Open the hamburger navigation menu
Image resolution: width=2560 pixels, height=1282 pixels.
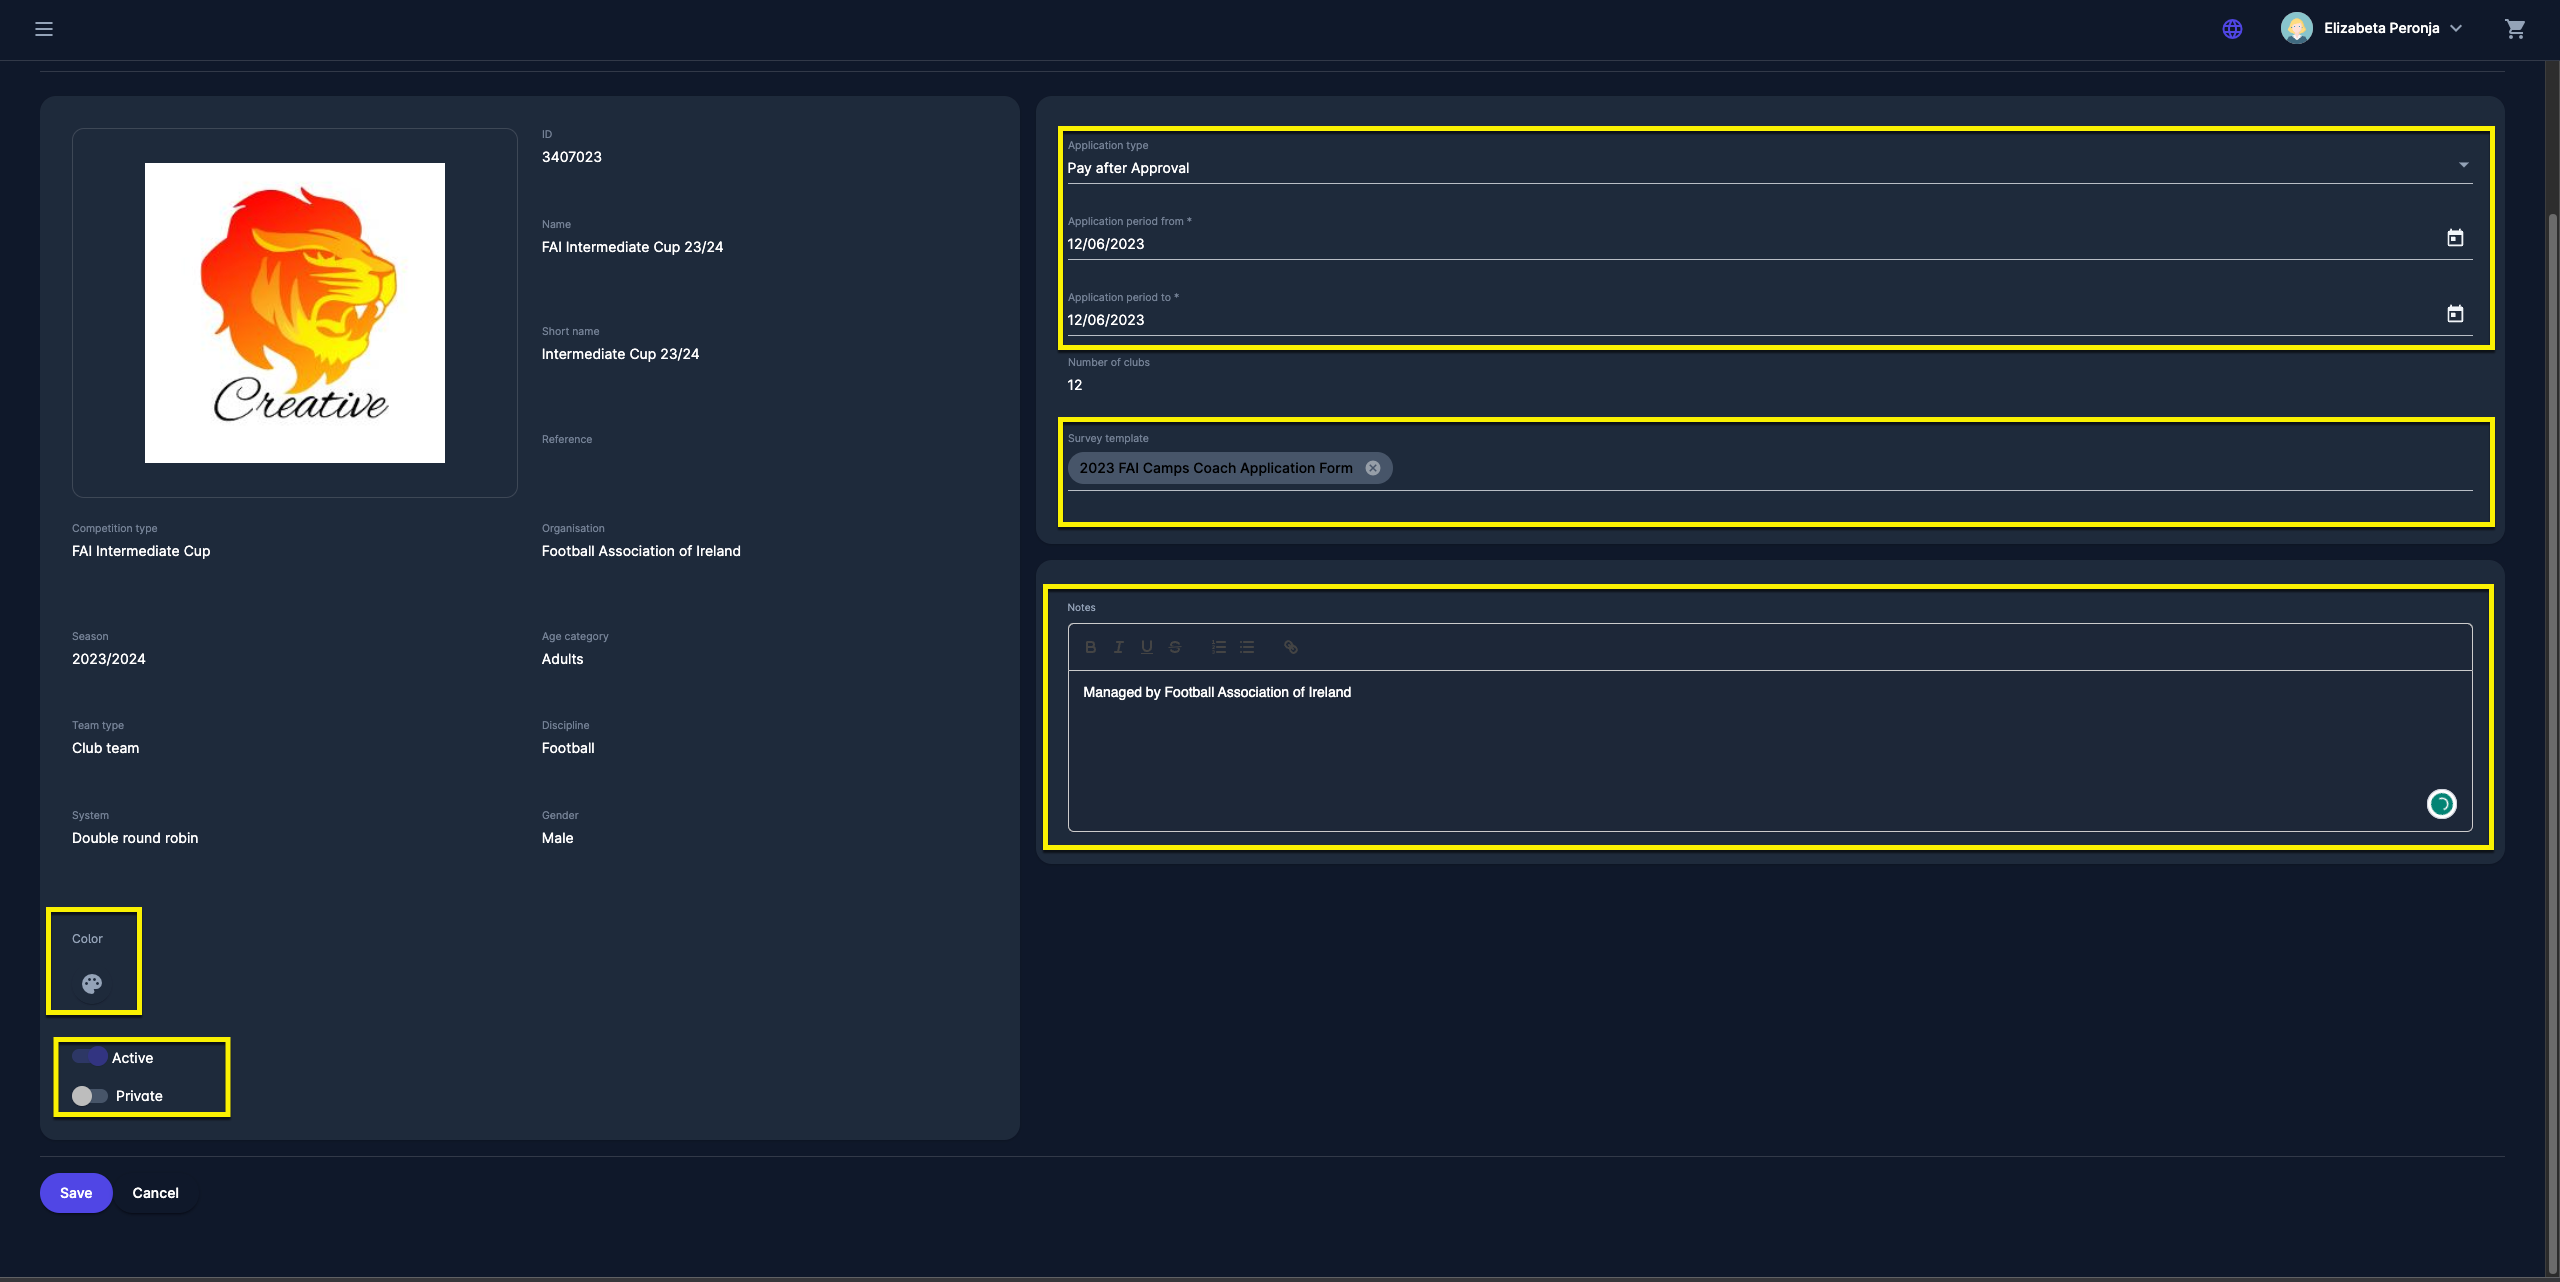pos(44,29)
